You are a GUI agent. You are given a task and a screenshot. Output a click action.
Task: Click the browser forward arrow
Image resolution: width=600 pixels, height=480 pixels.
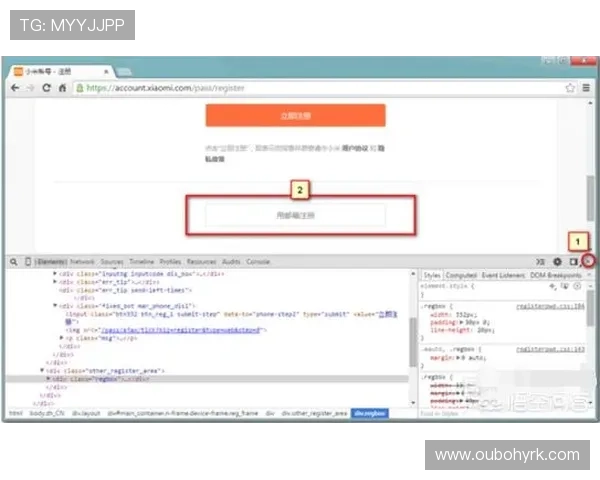tap(30, 88)
